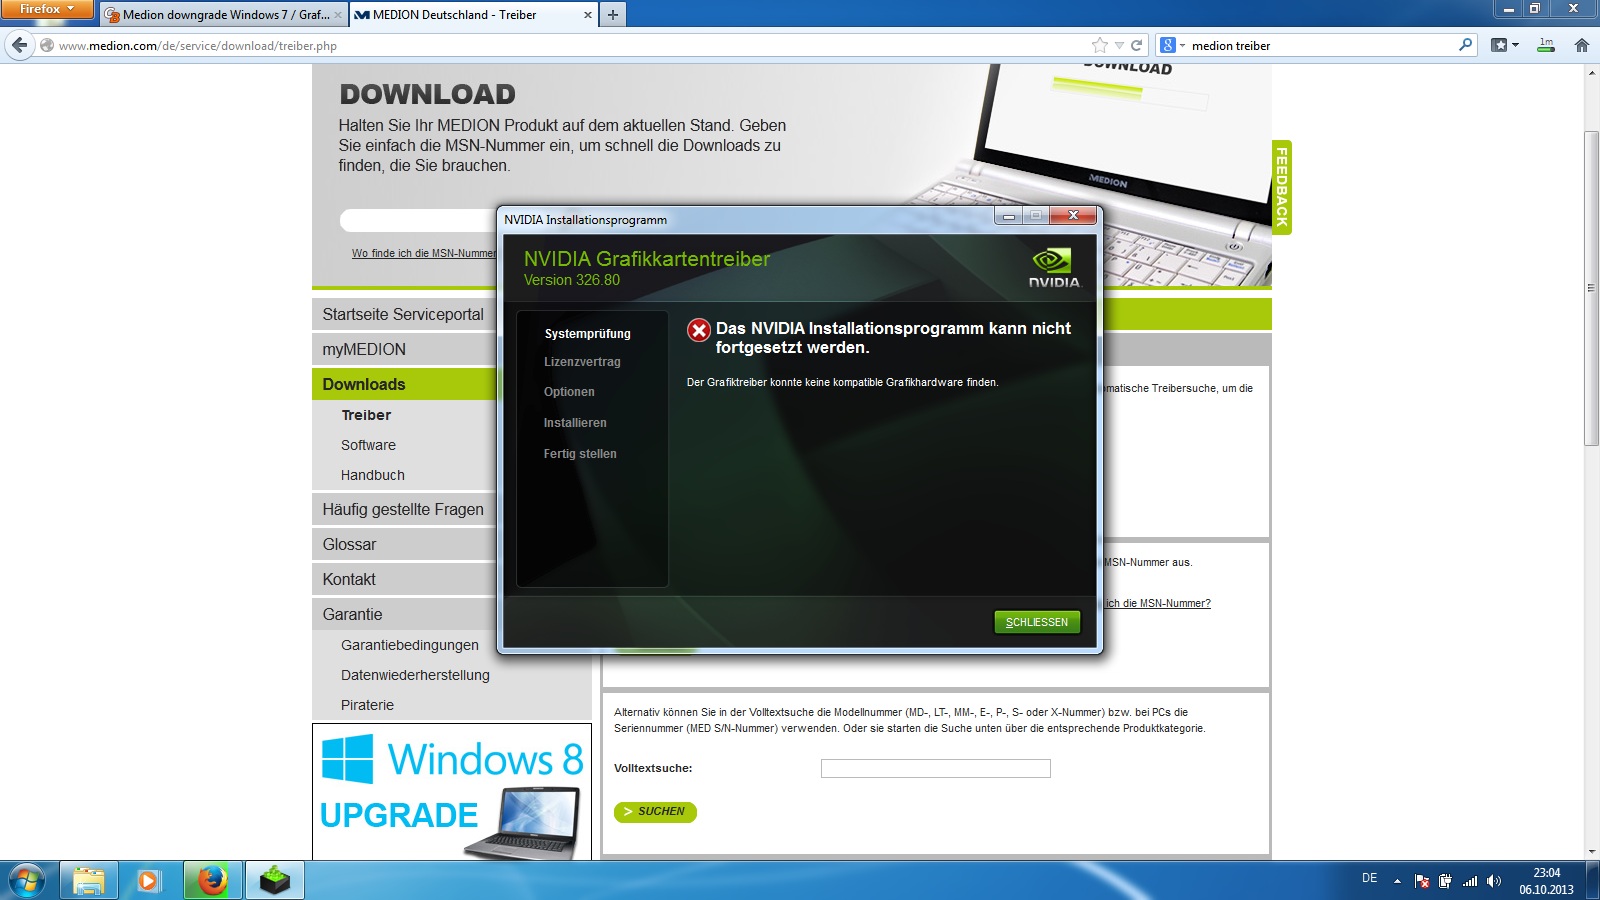The image size is (1600, 900).
Task: Open Treiber submenu entry
Action: [x=366, y=415]
